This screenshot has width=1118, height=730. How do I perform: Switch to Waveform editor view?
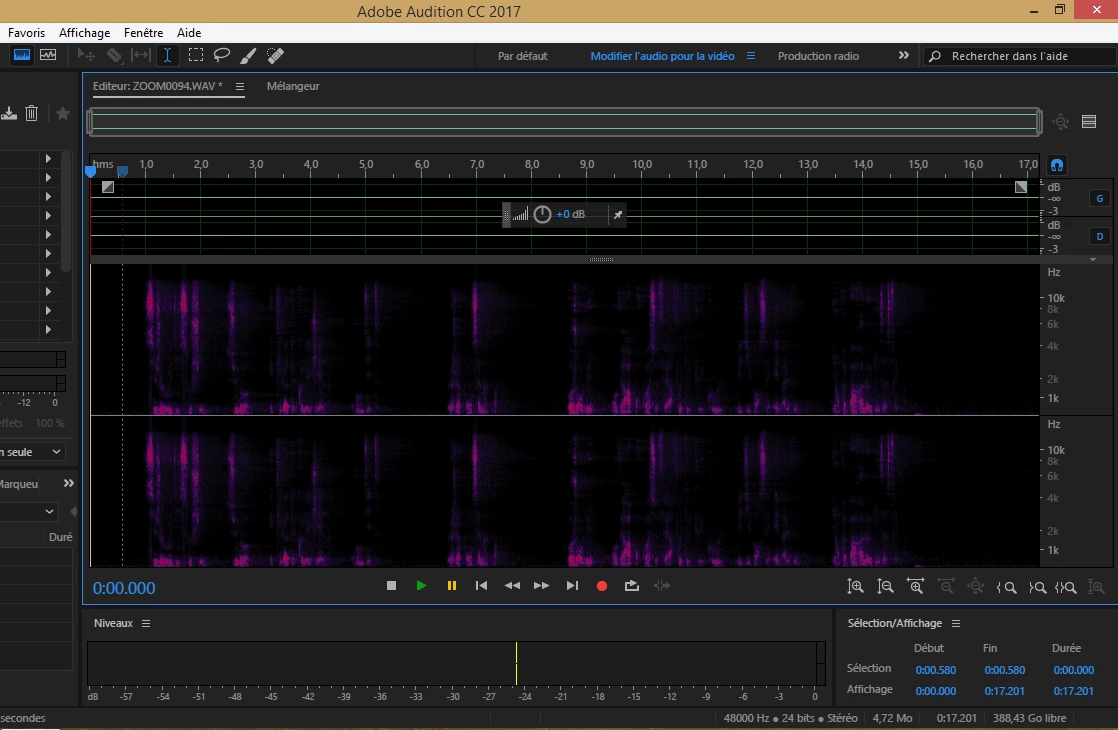click(22, 55)
